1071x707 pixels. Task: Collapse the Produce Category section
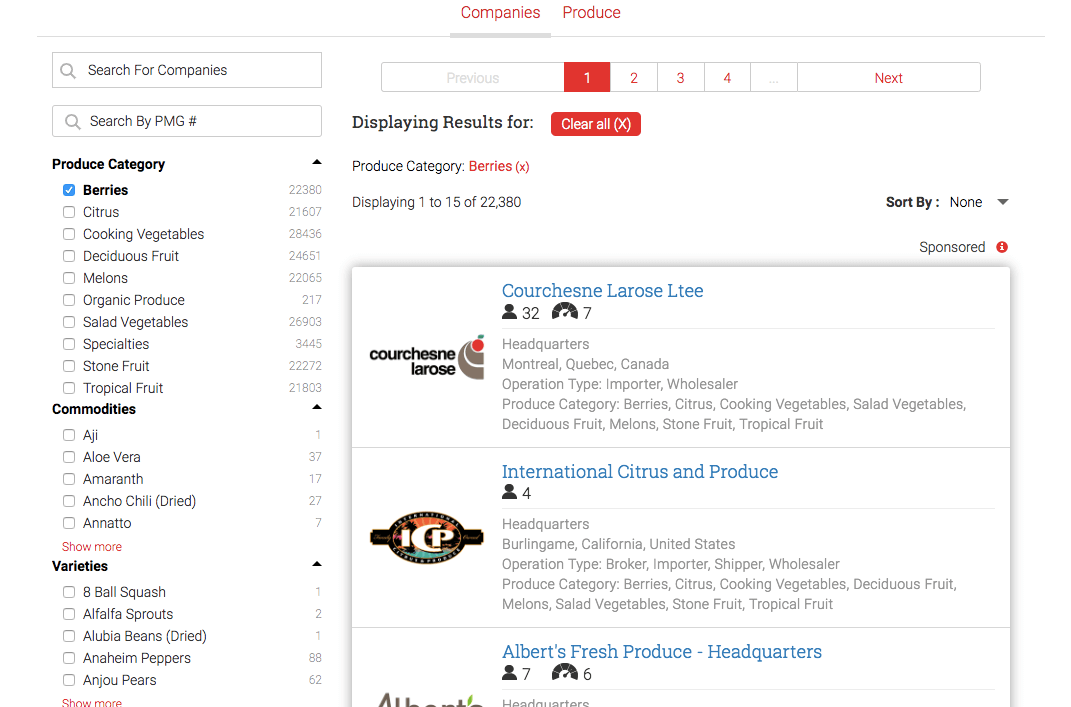[x=317, y=162]
